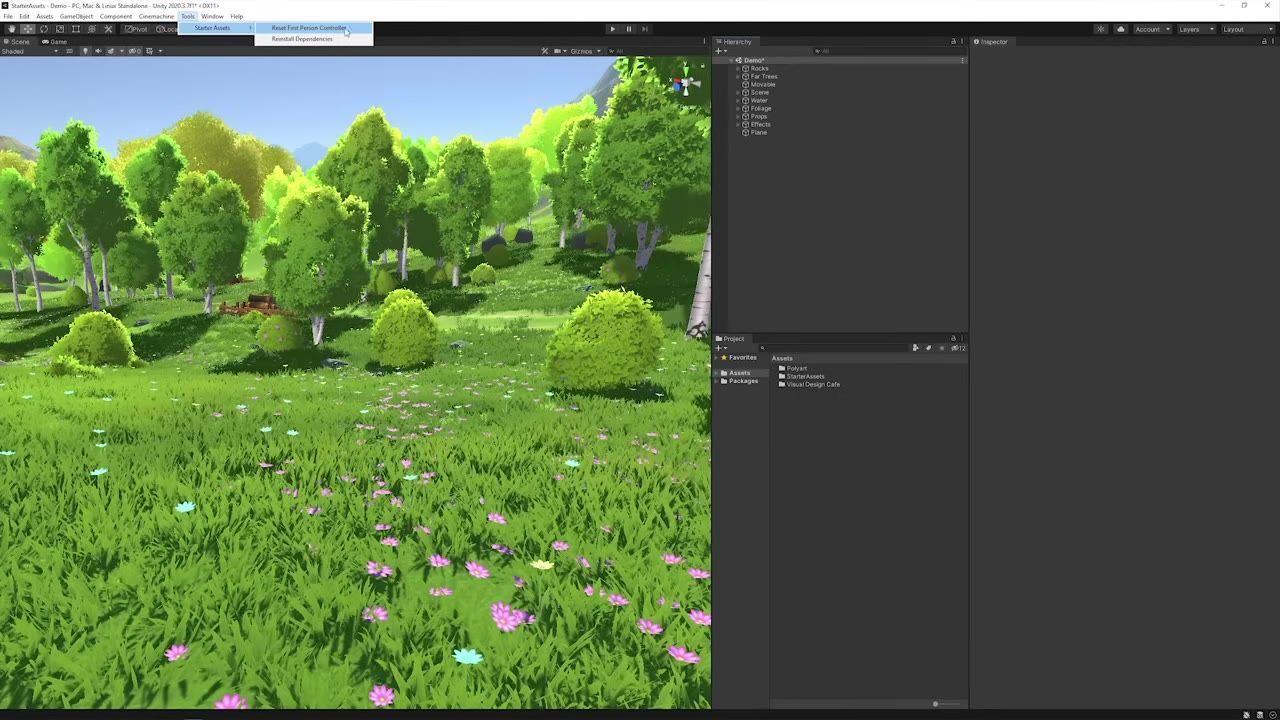Select the Rotate tool
Screen dimensions: 1280x720
point(43,29)
